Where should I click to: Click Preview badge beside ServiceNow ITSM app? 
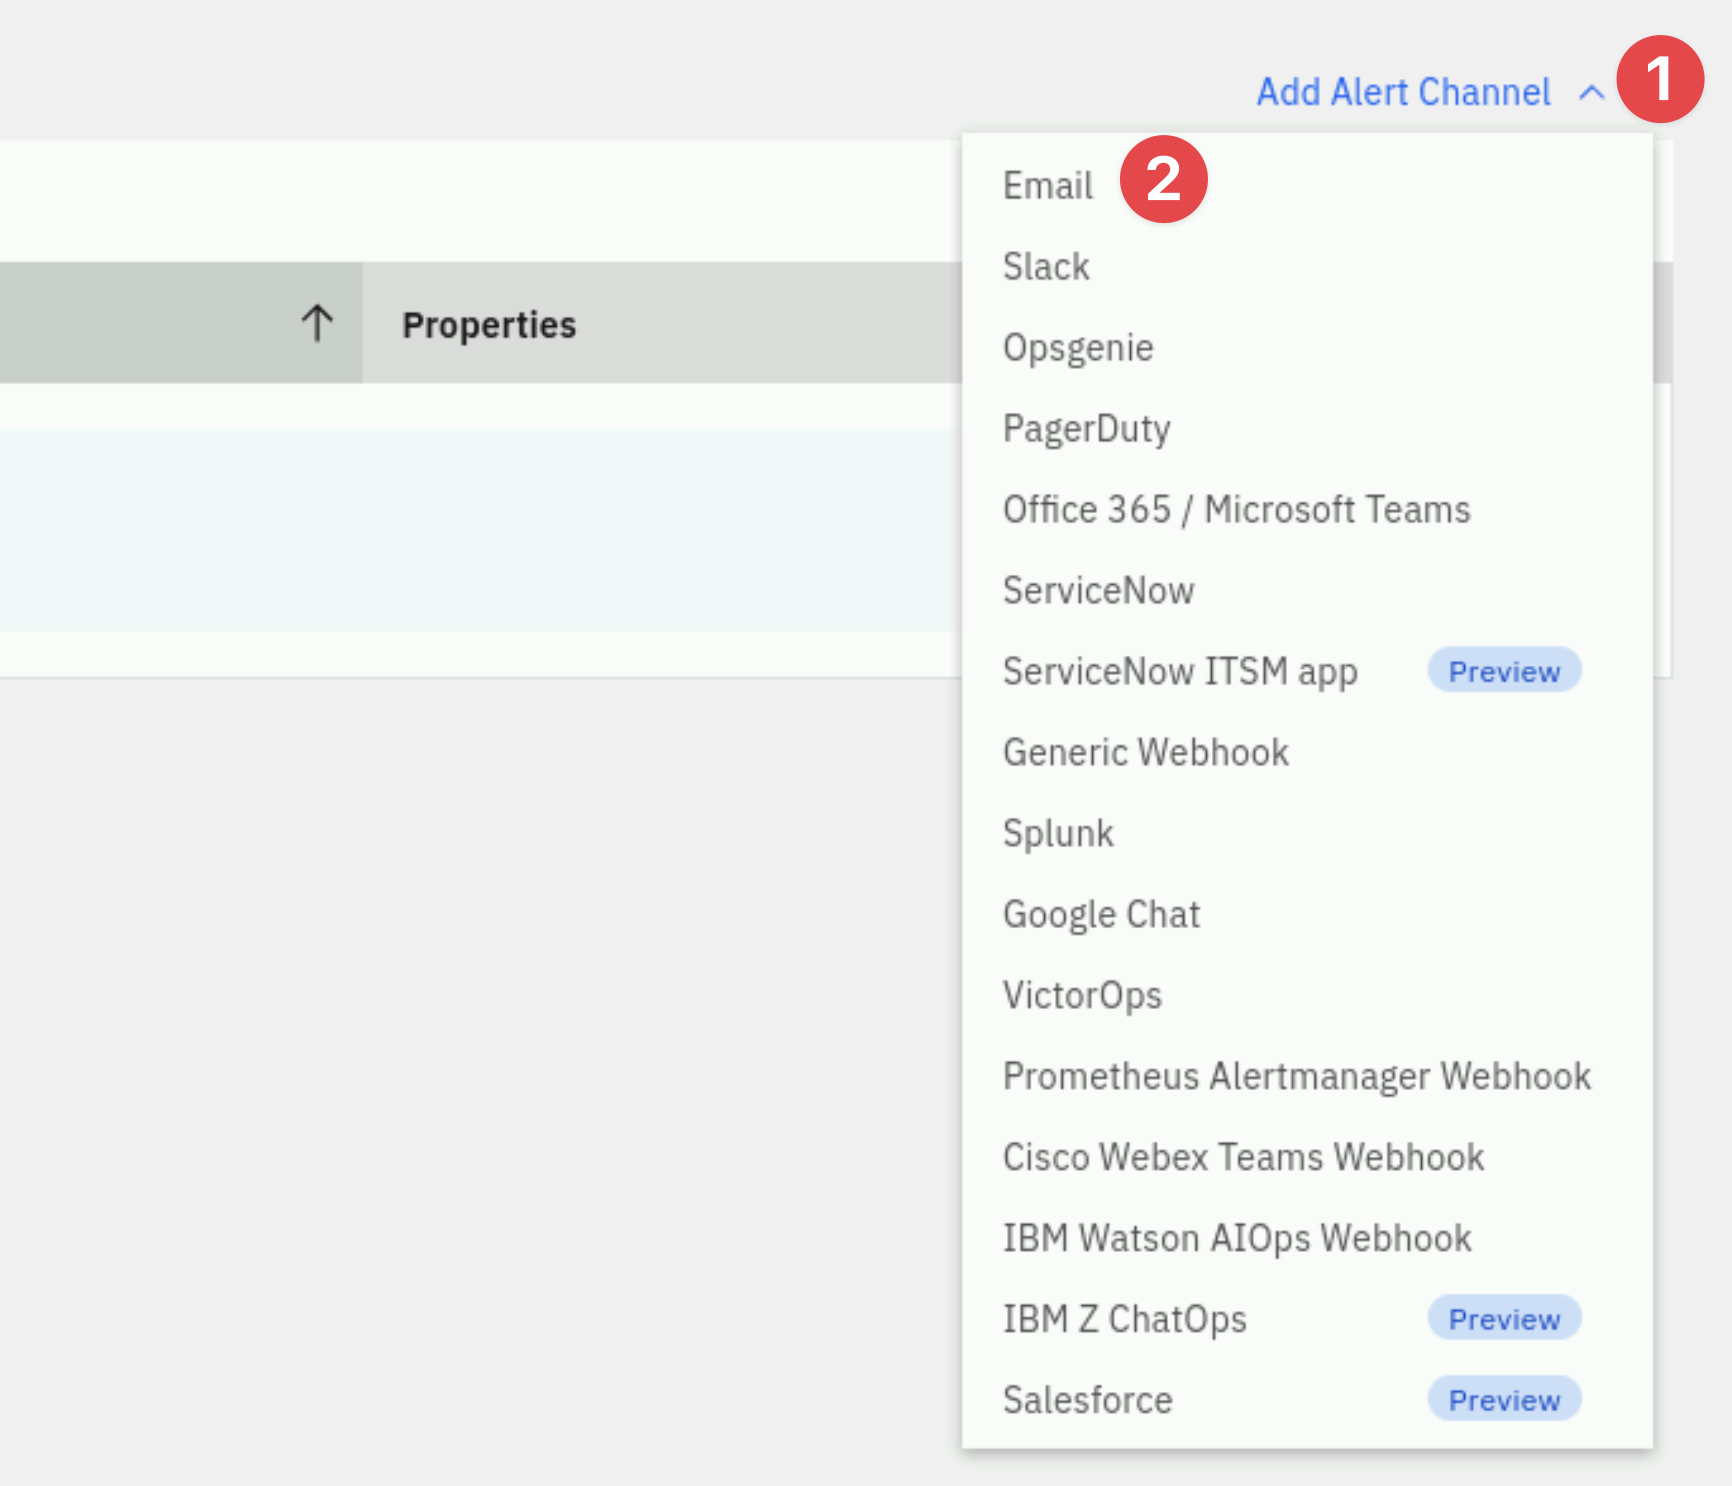[1504, 670]
